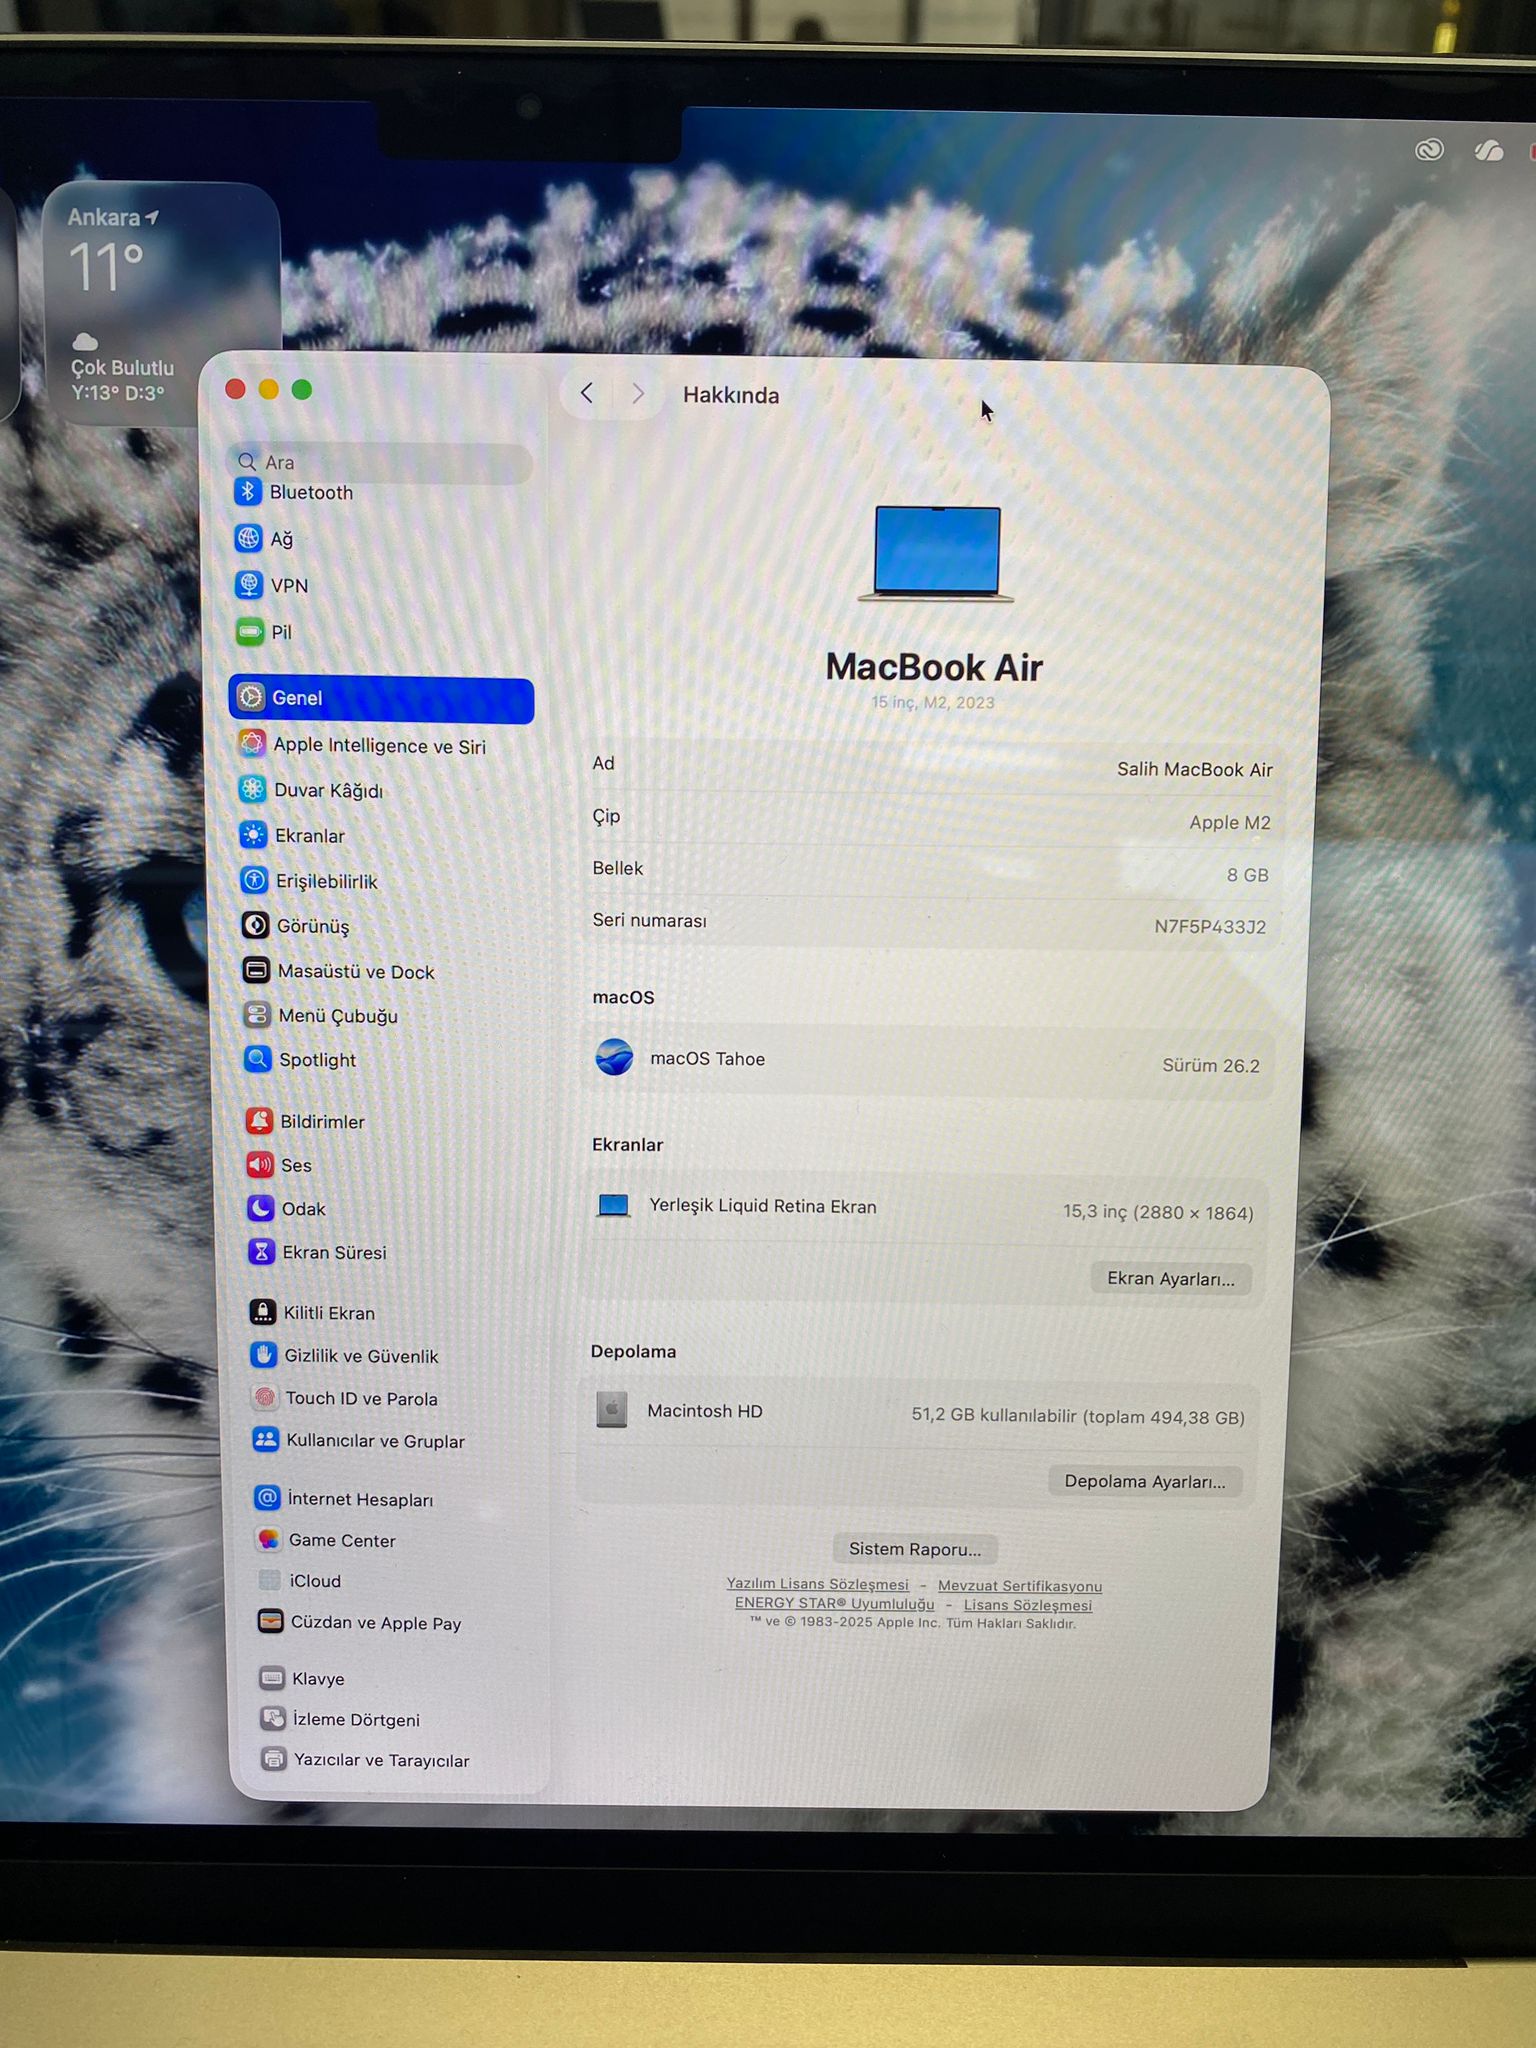1536x2048 pixels.
Task: Click the Ağ network globe icon
Action: [249, 538]
